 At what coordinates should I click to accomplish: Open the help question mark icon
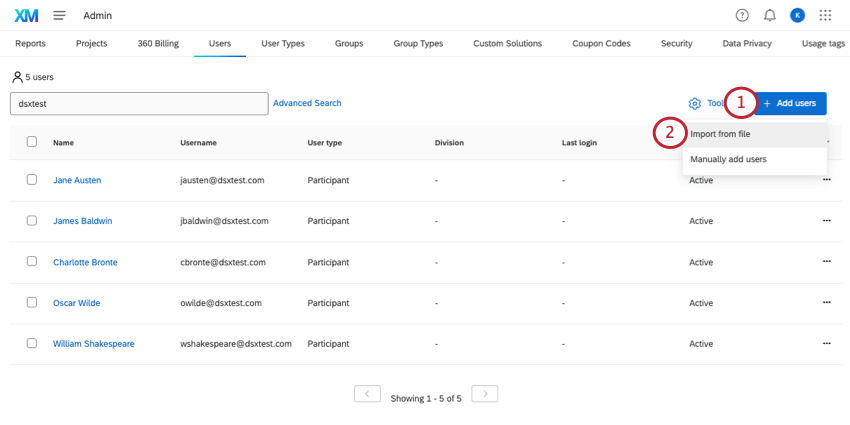click(x=742, y=15)
